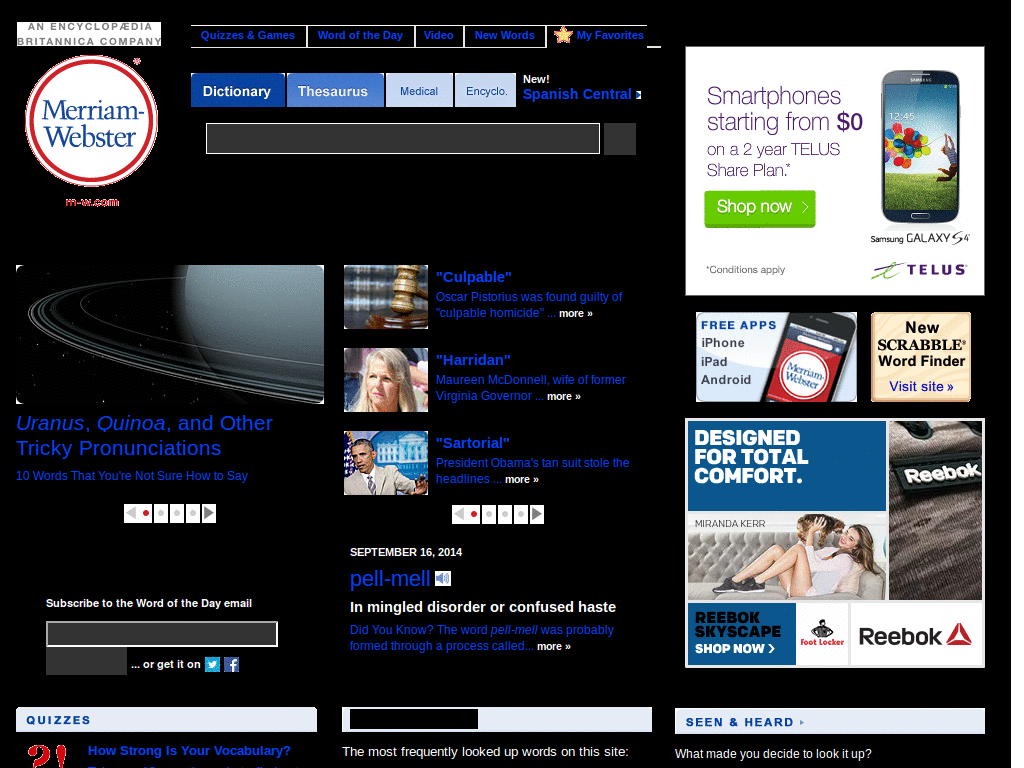1024x768 pixels.
Task: Click more link after culpable homicide text
Action: pos(575,313)
